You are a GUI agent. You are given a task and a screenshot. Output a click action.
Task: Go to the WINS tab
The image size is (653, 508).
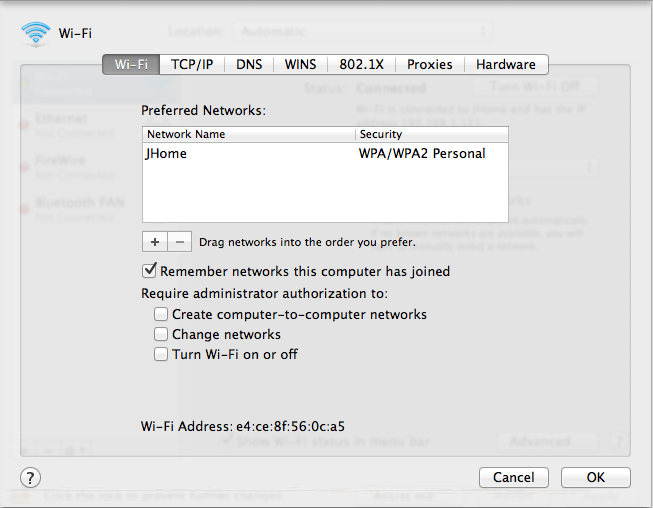click(300, 65)
